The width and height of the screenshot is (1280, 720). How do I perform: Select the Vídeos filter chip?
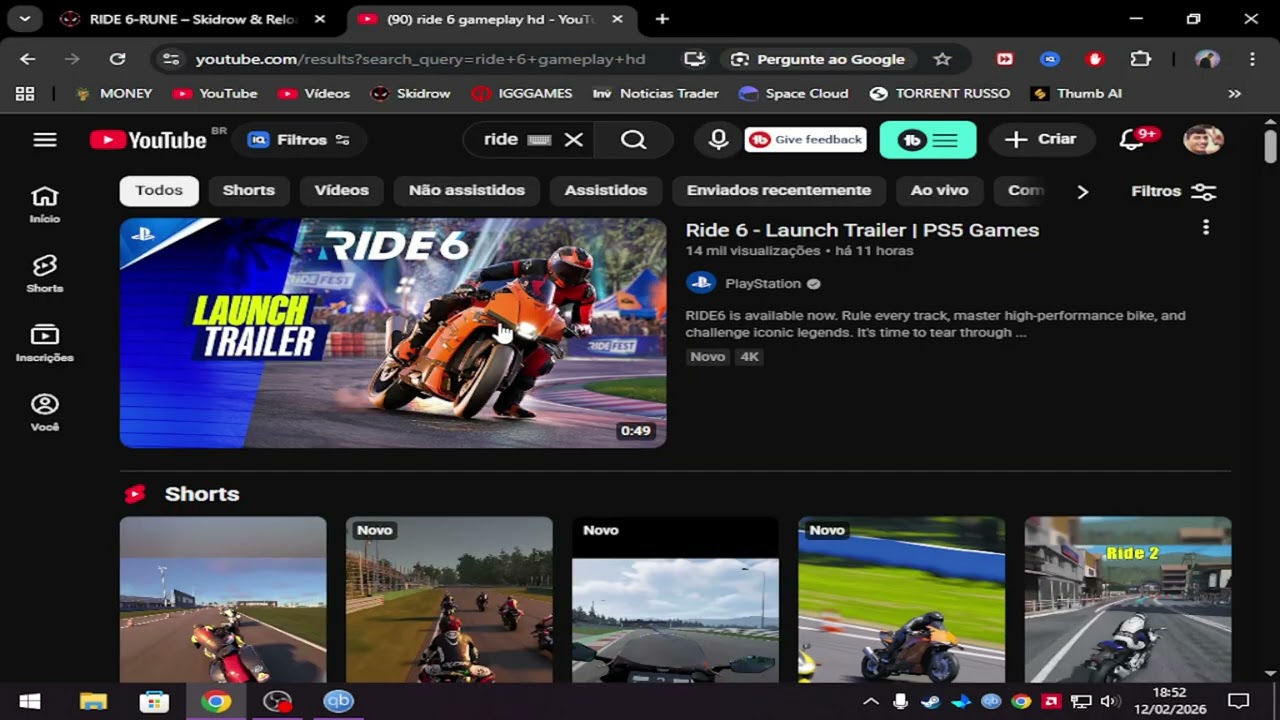click(341, 190)
